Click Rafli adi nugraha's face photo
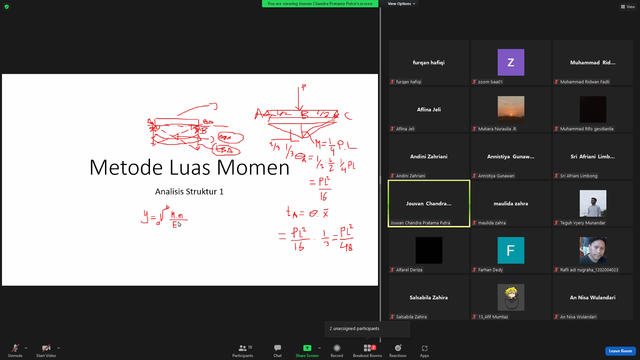This screenshot has width=640, height=360. click(593, 250)
